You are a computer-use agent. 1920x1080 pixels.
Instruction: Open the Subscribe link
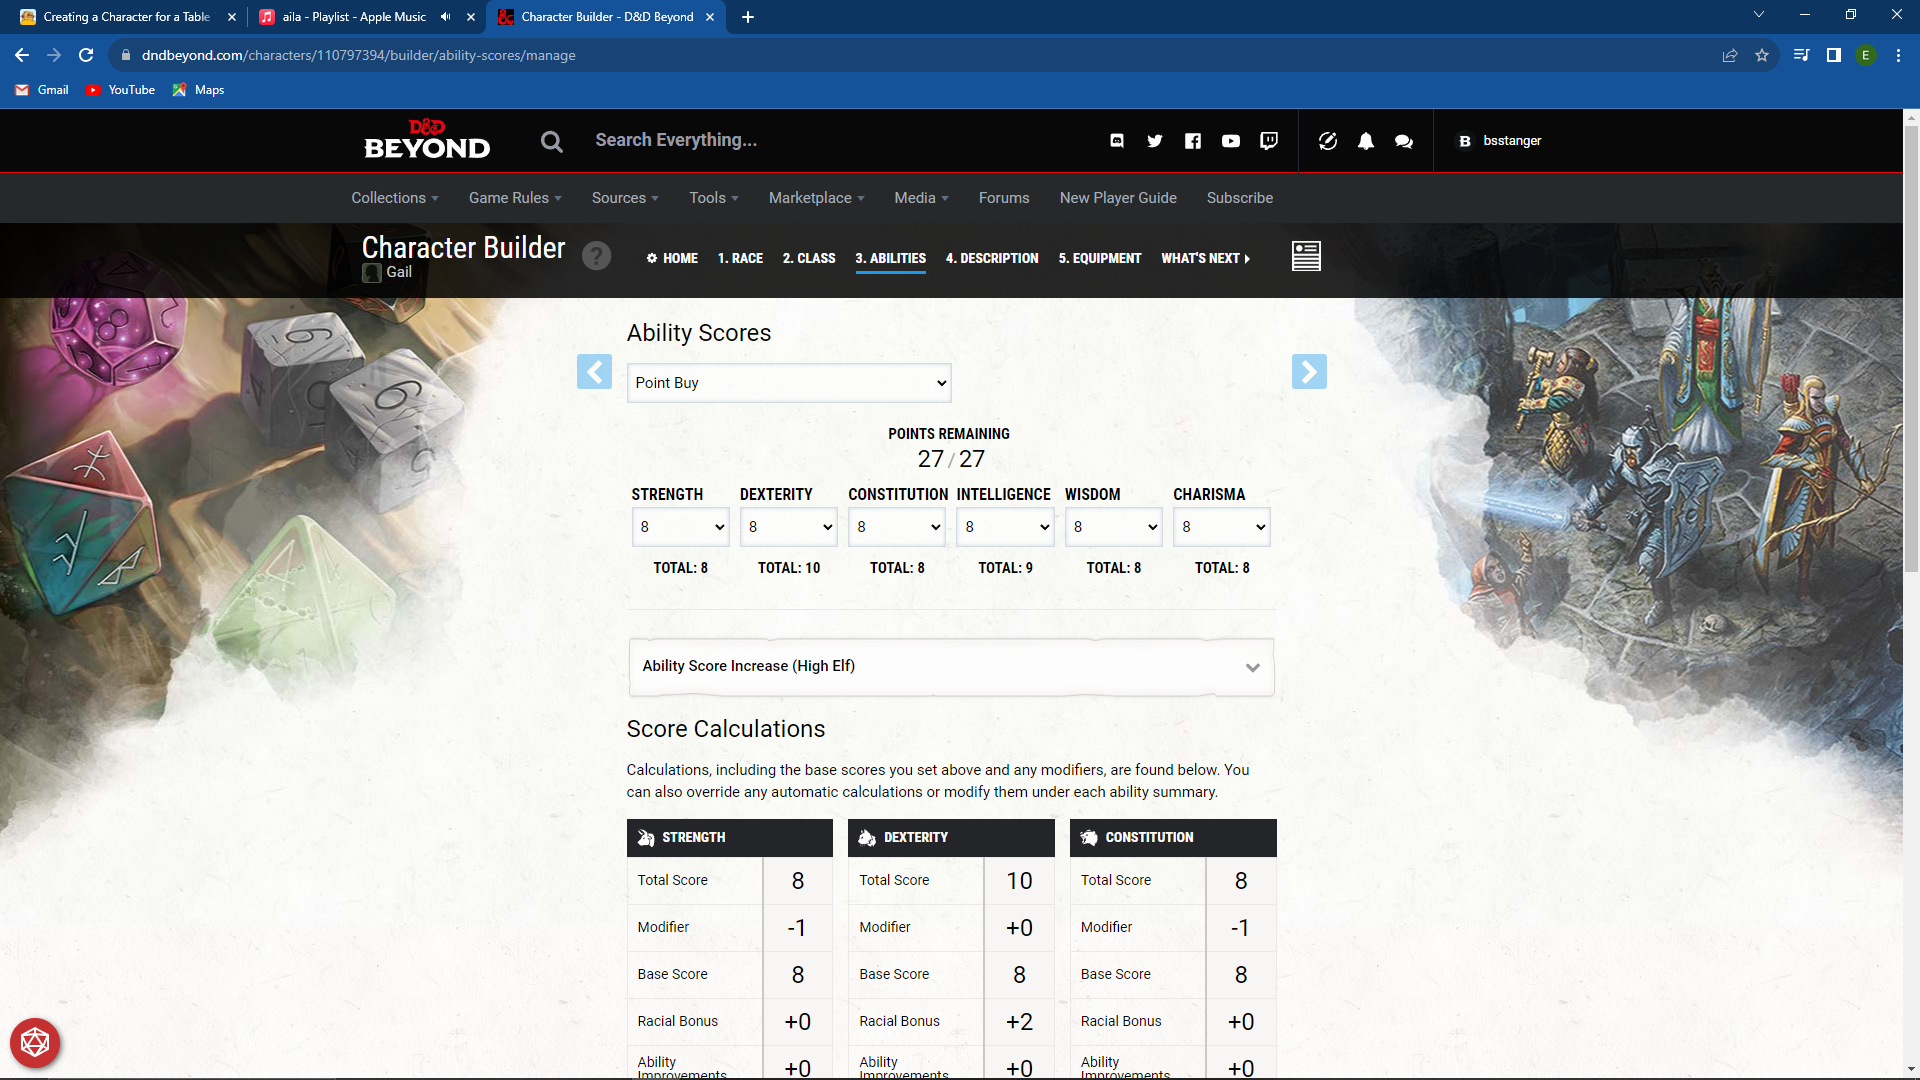pos(1239,198)
